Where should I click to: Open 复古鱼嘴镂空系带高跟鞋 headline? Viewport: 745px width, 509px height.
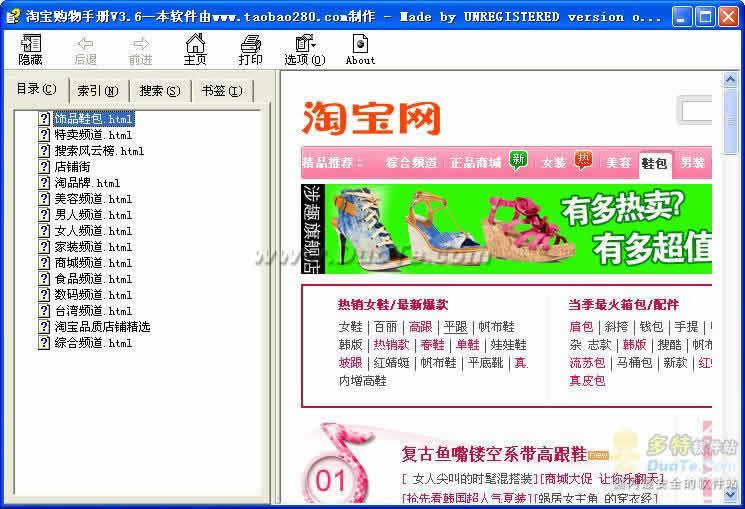click(x=494, y=454)
